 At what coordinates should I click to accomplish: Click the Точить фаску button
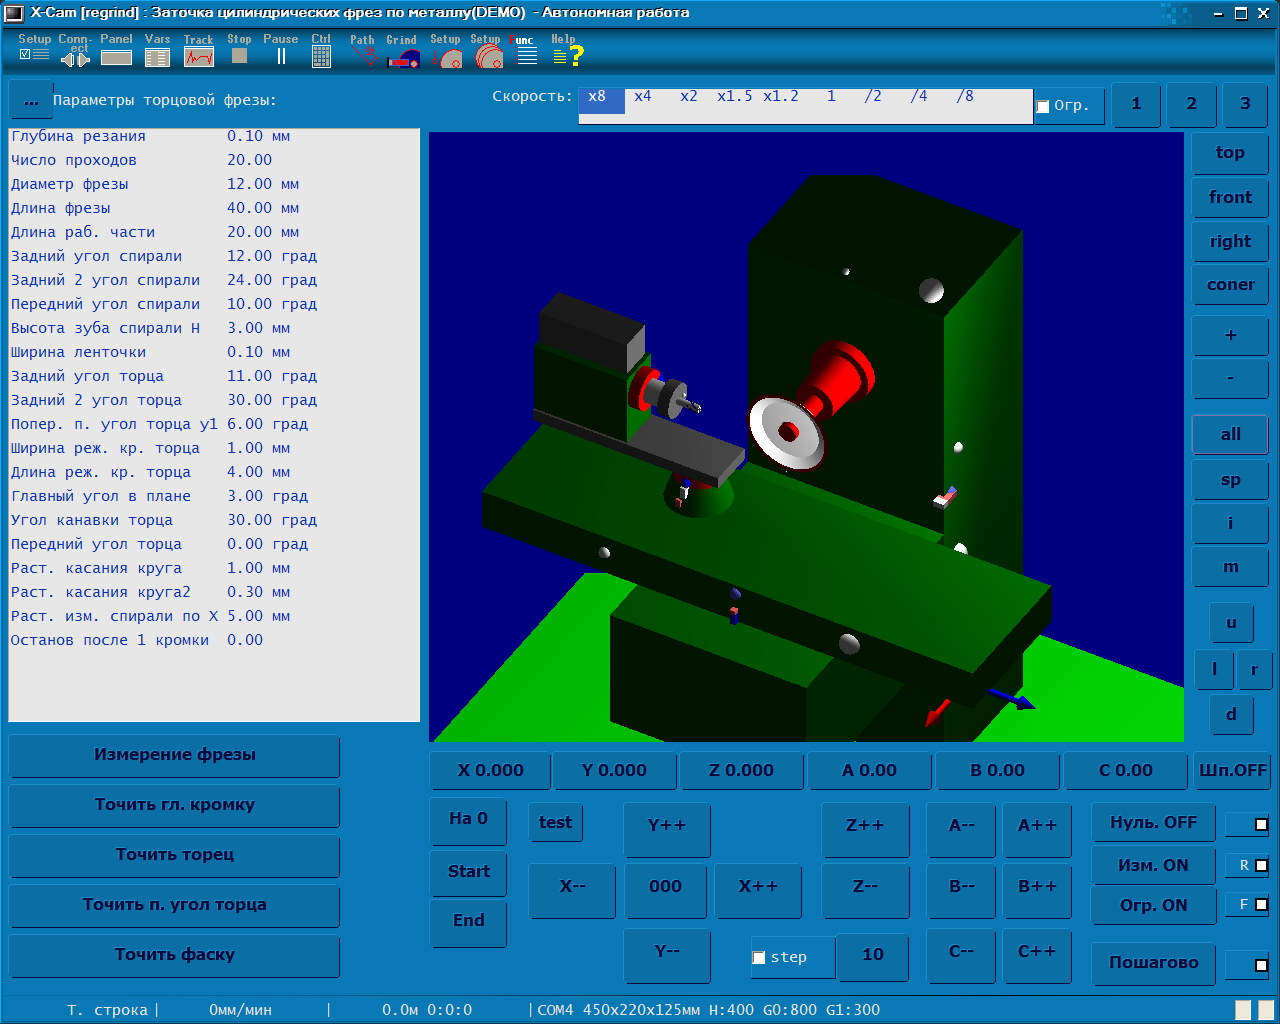pyautogui.click(x=175, y=956)
